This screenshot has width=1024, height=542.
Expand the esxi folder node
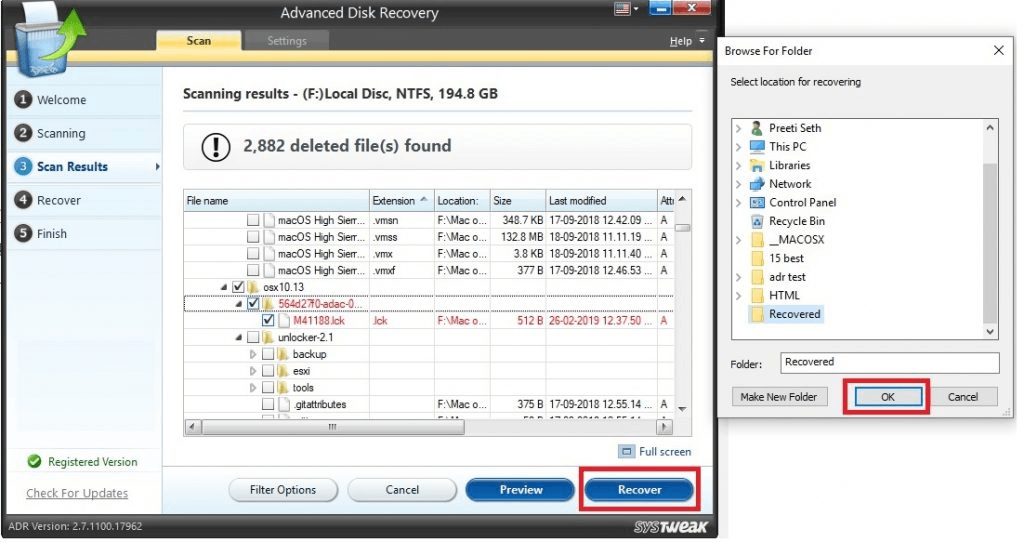253,371
